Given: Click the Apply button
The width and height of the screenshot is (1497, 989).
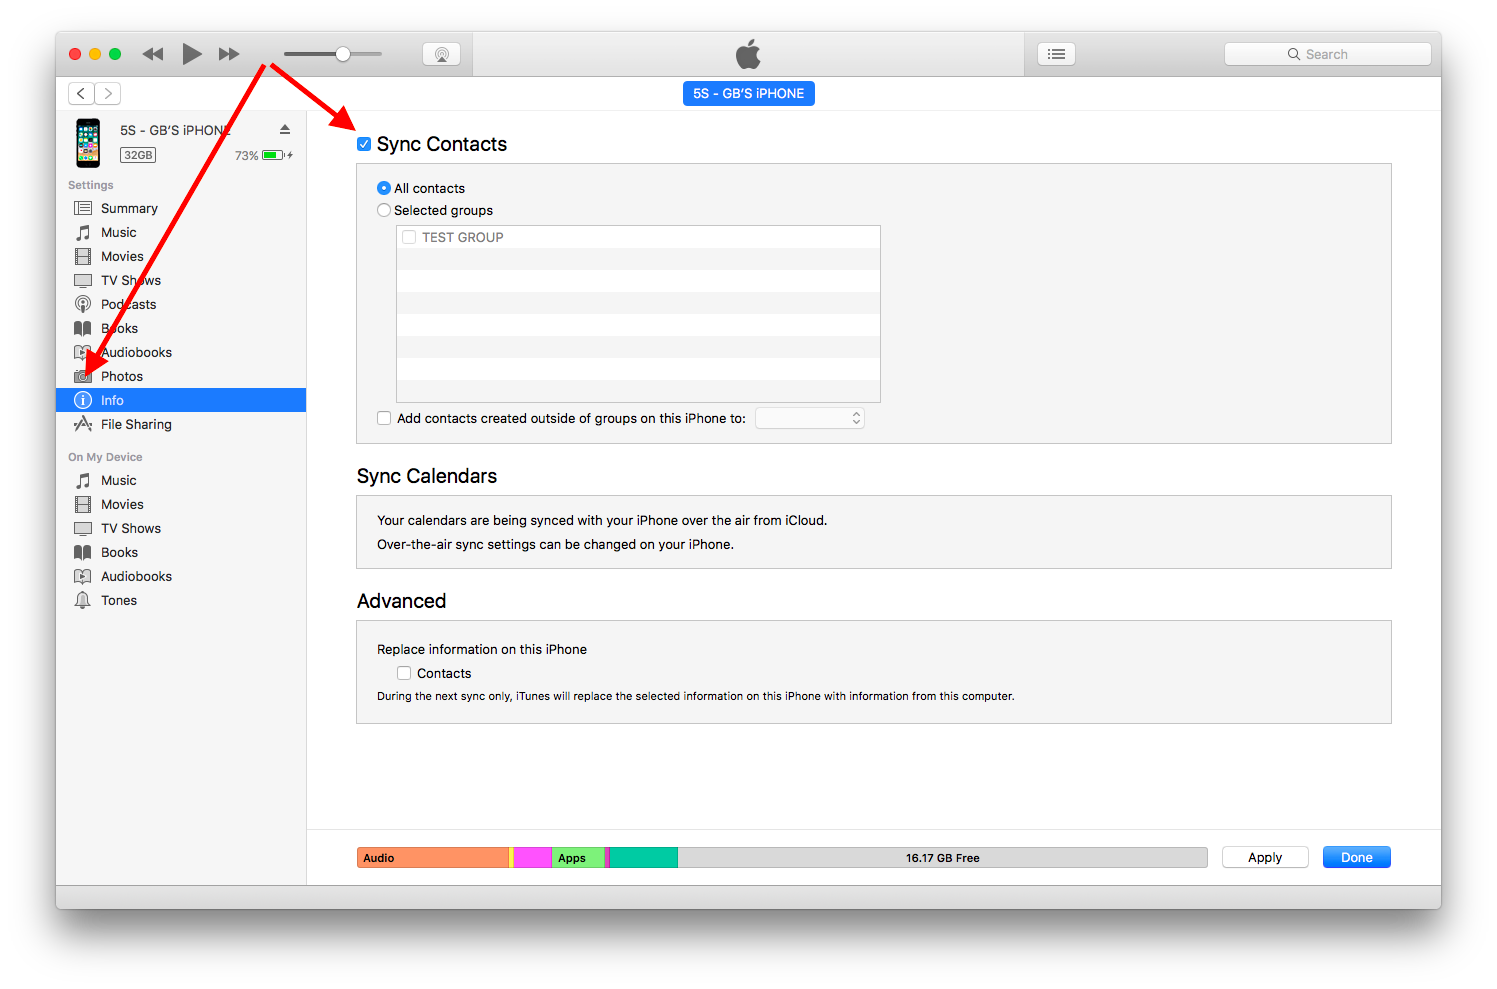Looking at the screenshot, I should [x=1265, y=857].
